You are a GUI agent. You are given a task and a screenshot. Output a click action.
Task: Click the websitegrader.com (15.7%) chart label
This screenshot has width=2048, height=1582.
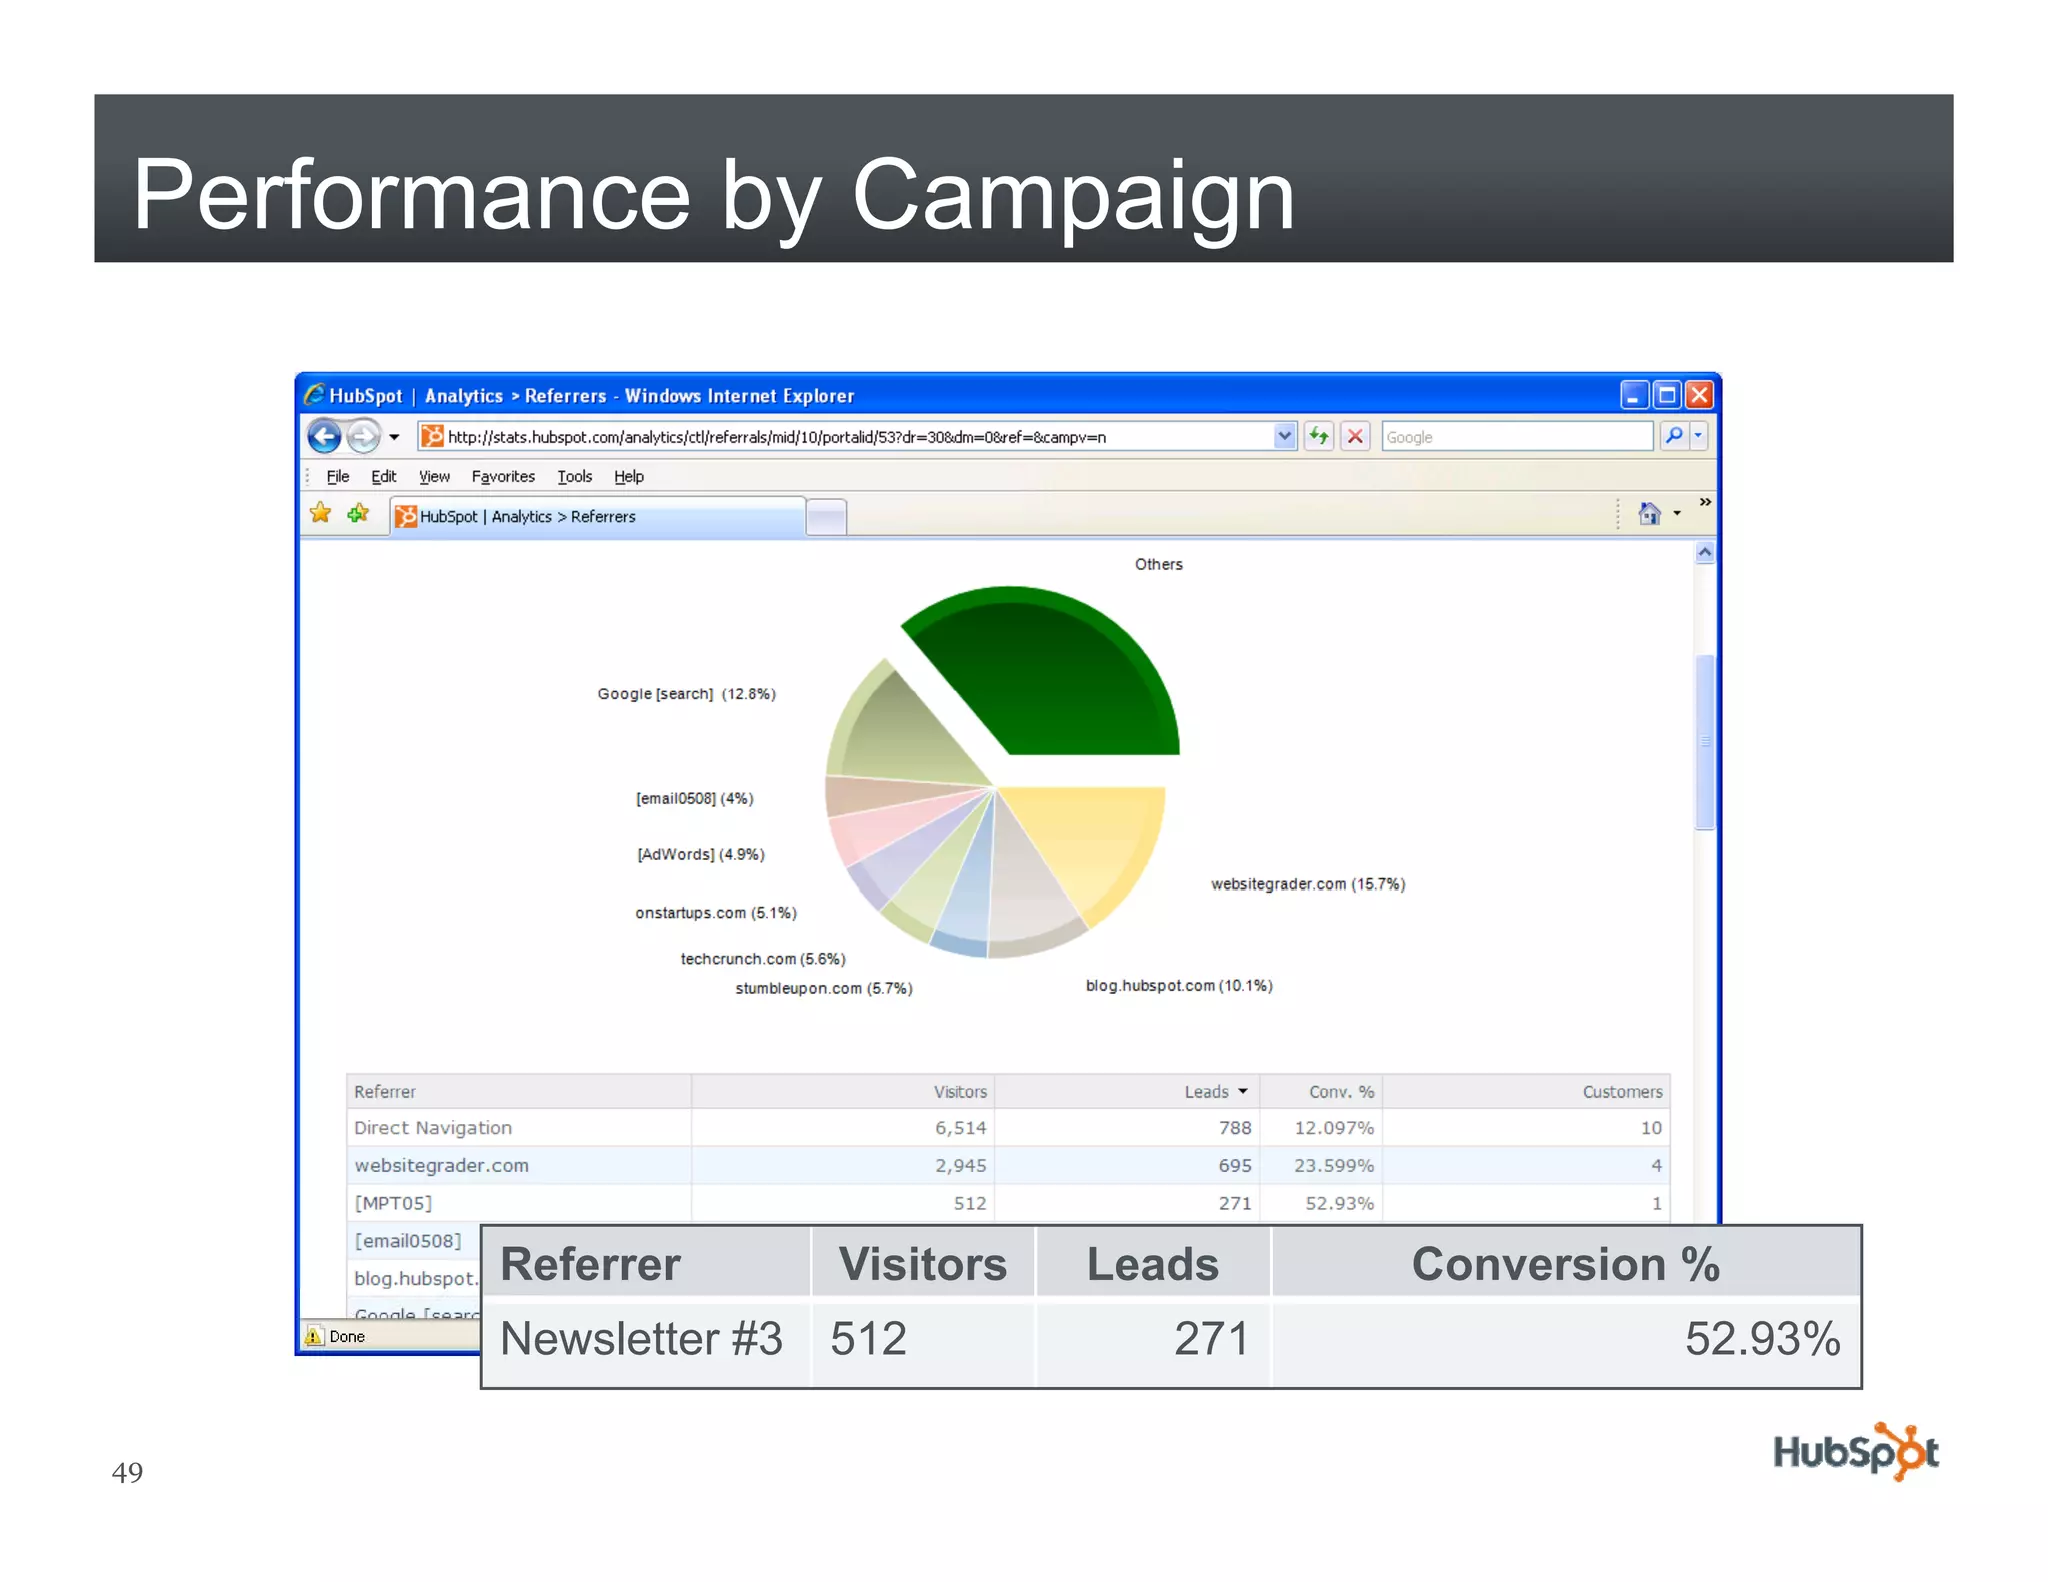[1308, 884]
